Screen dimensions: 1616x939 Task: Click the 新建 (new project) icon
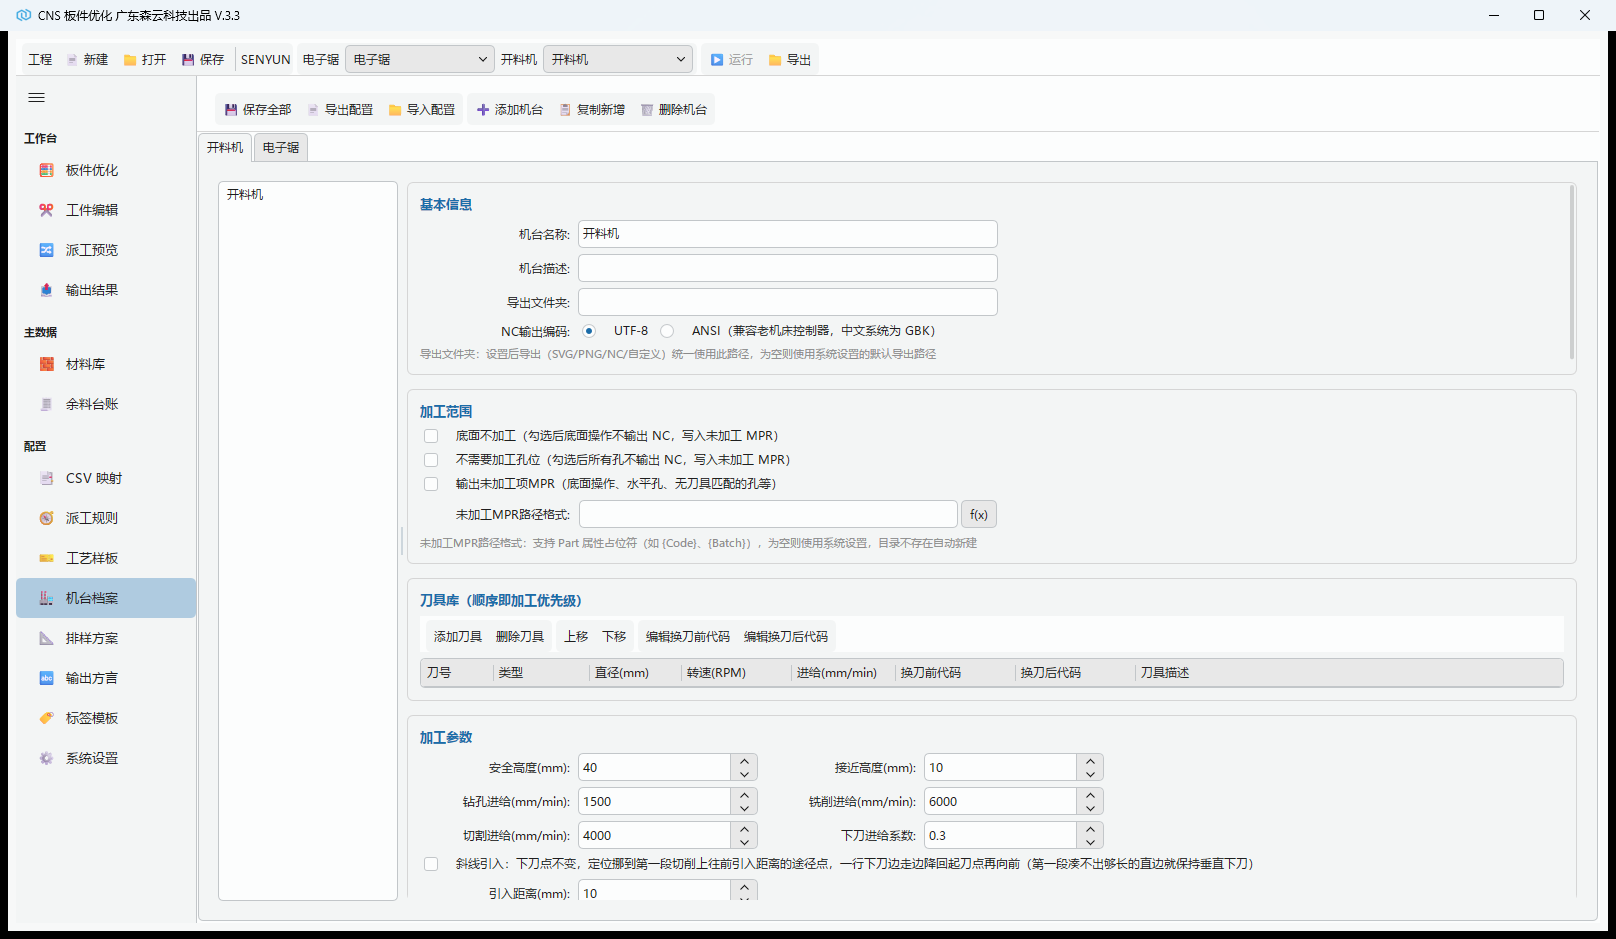click(72, 60)
